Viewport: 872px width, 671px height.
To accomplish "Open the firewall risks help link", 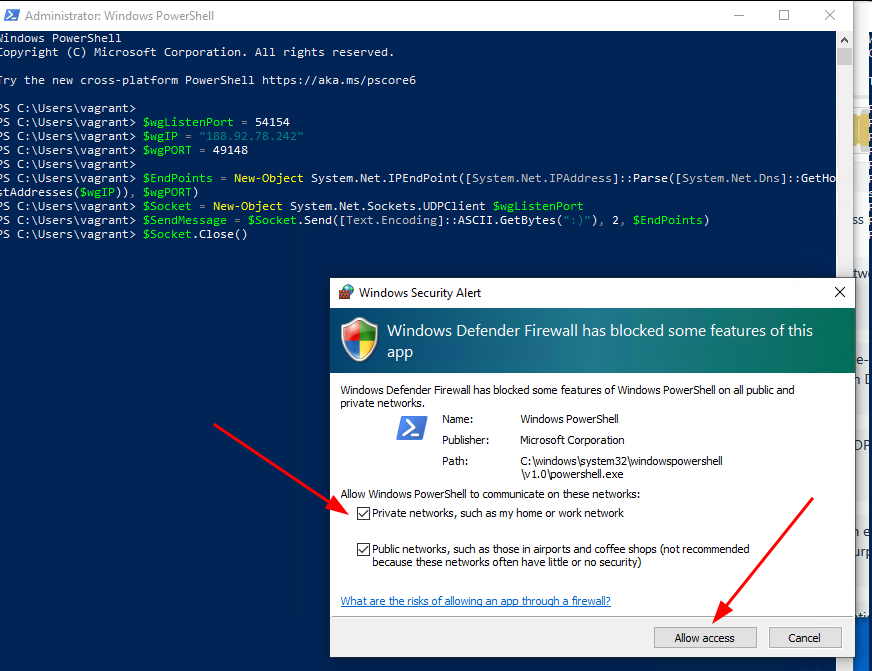I will 475,601.
